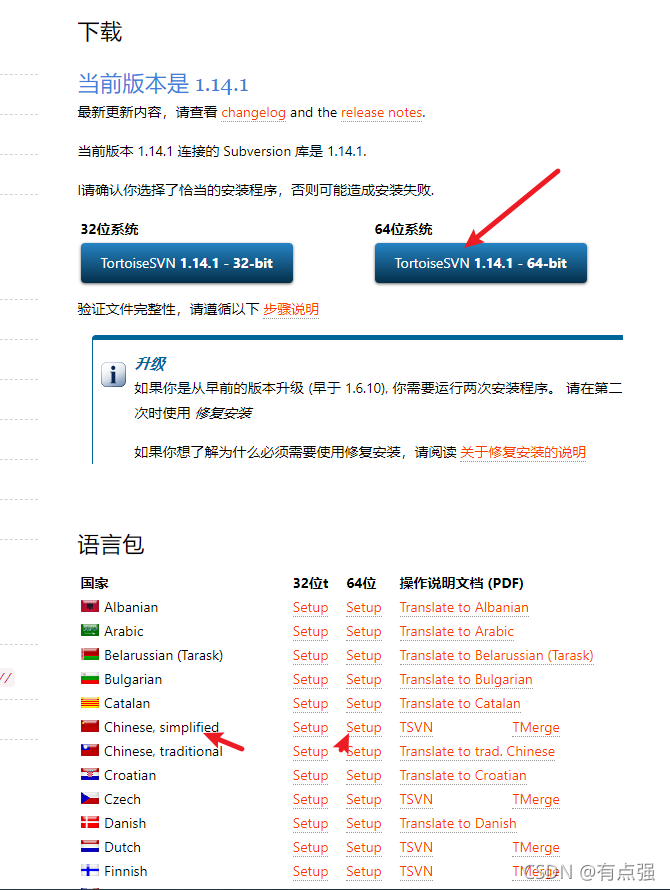Click 64-bit Setup for Chinese, simplified
The image size is (670, 890).
tap(364, 727)
